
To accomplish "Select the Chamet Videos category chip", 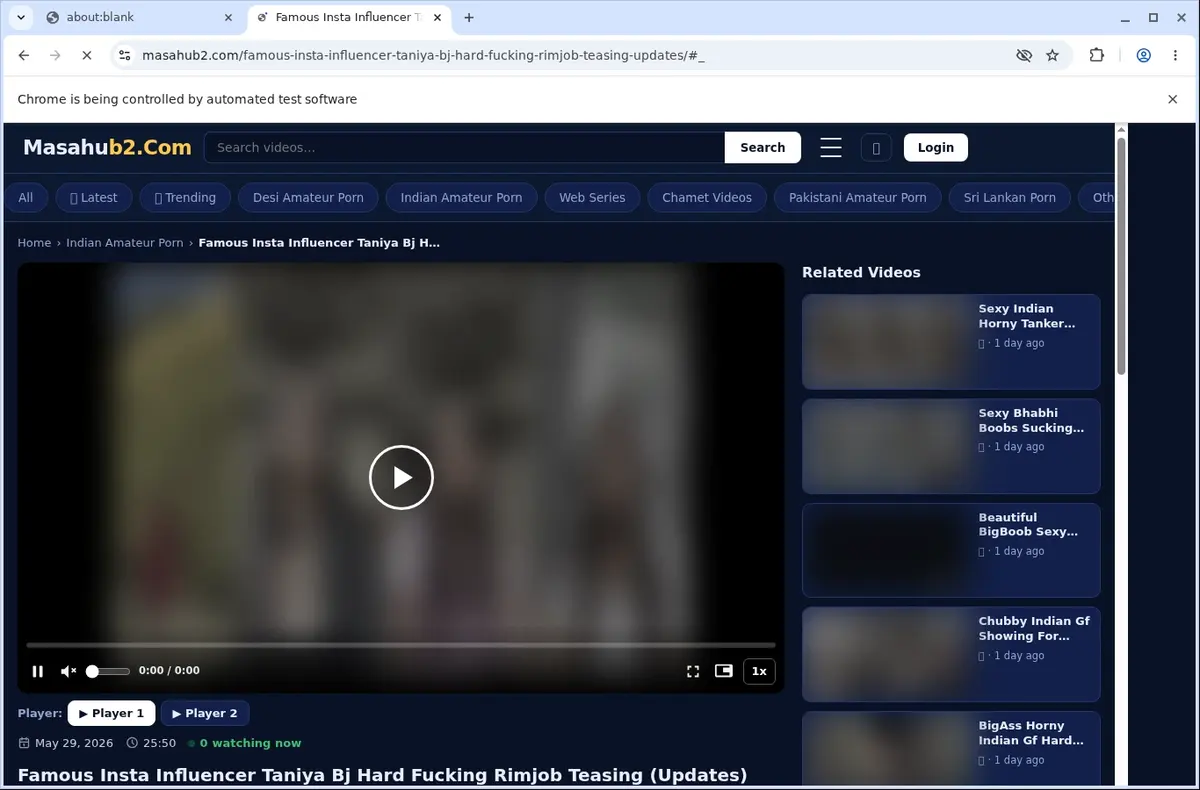I will point(707,198).
